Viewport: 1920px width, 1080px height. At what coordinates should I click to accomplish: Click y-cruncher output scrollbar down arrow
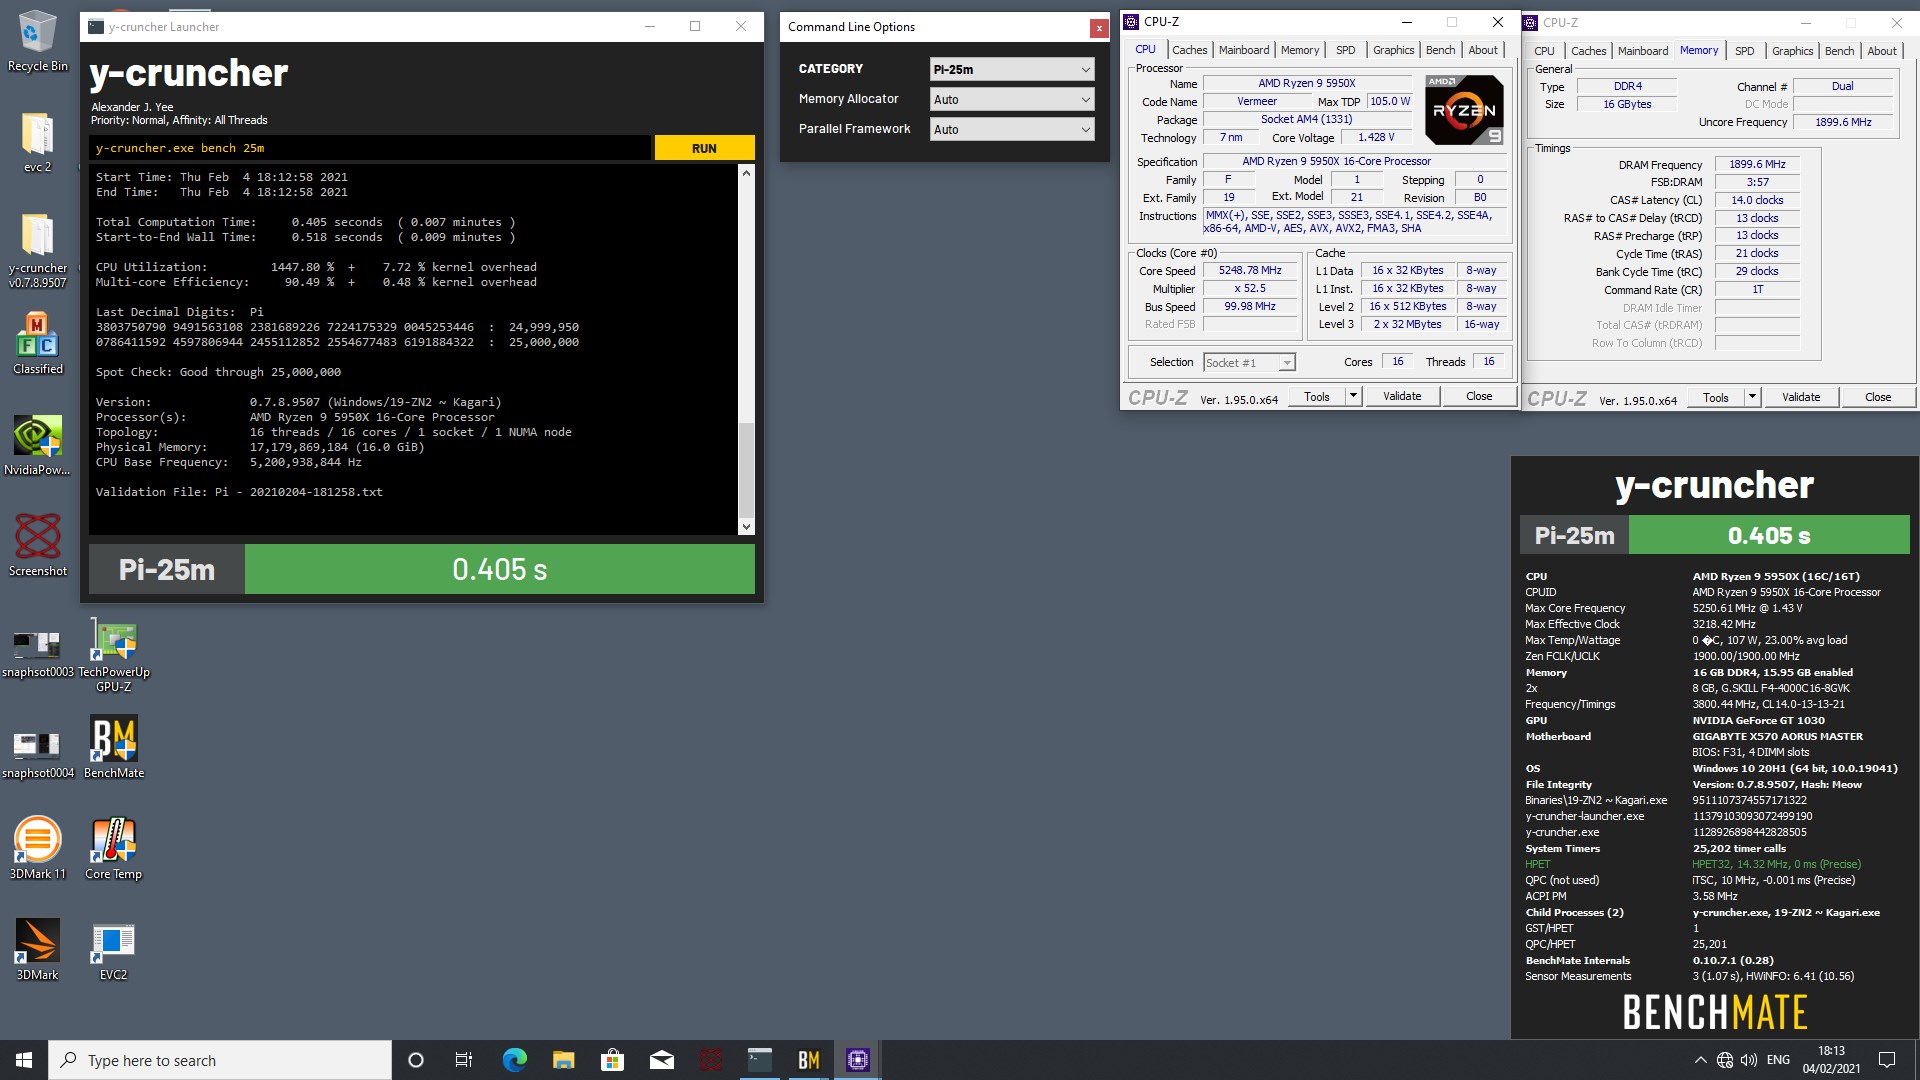point(746,527)
